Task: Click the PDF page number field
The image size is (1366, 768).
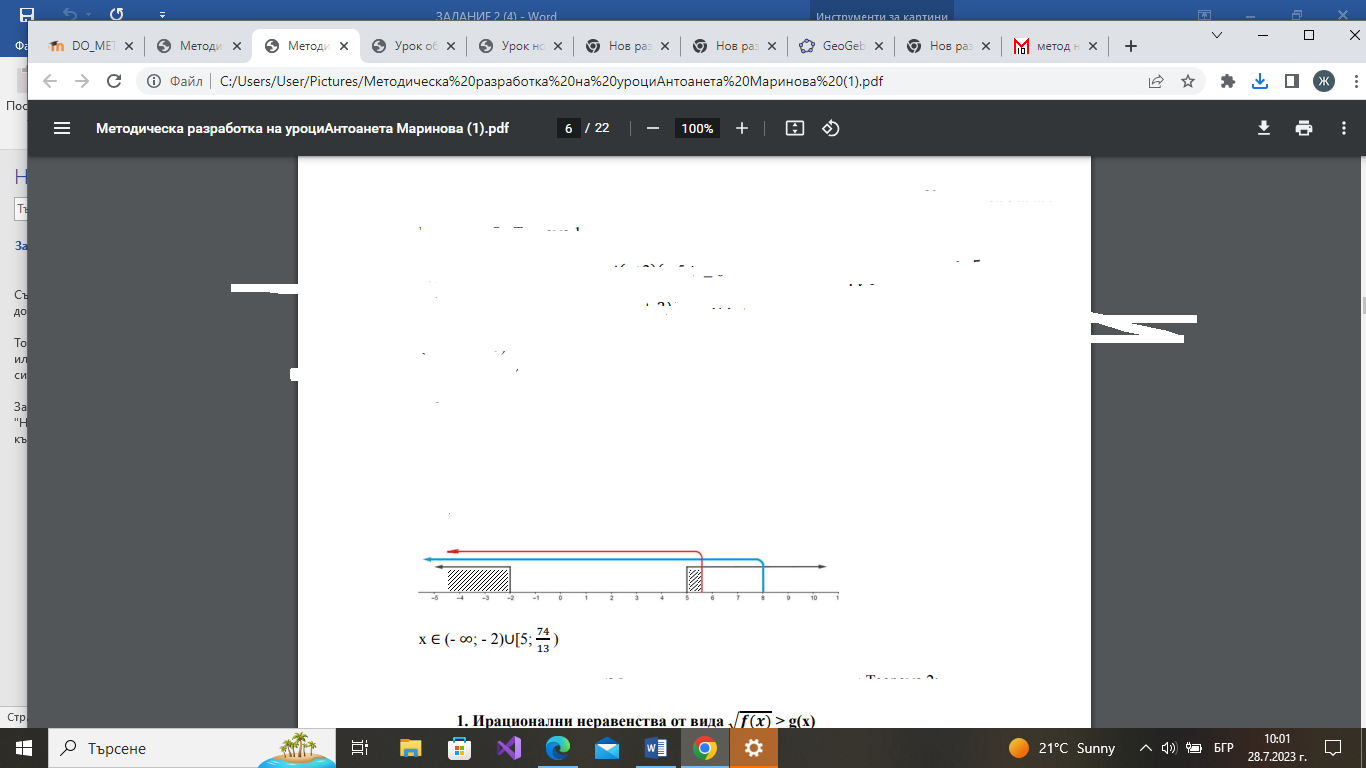Action: [568, 128]
